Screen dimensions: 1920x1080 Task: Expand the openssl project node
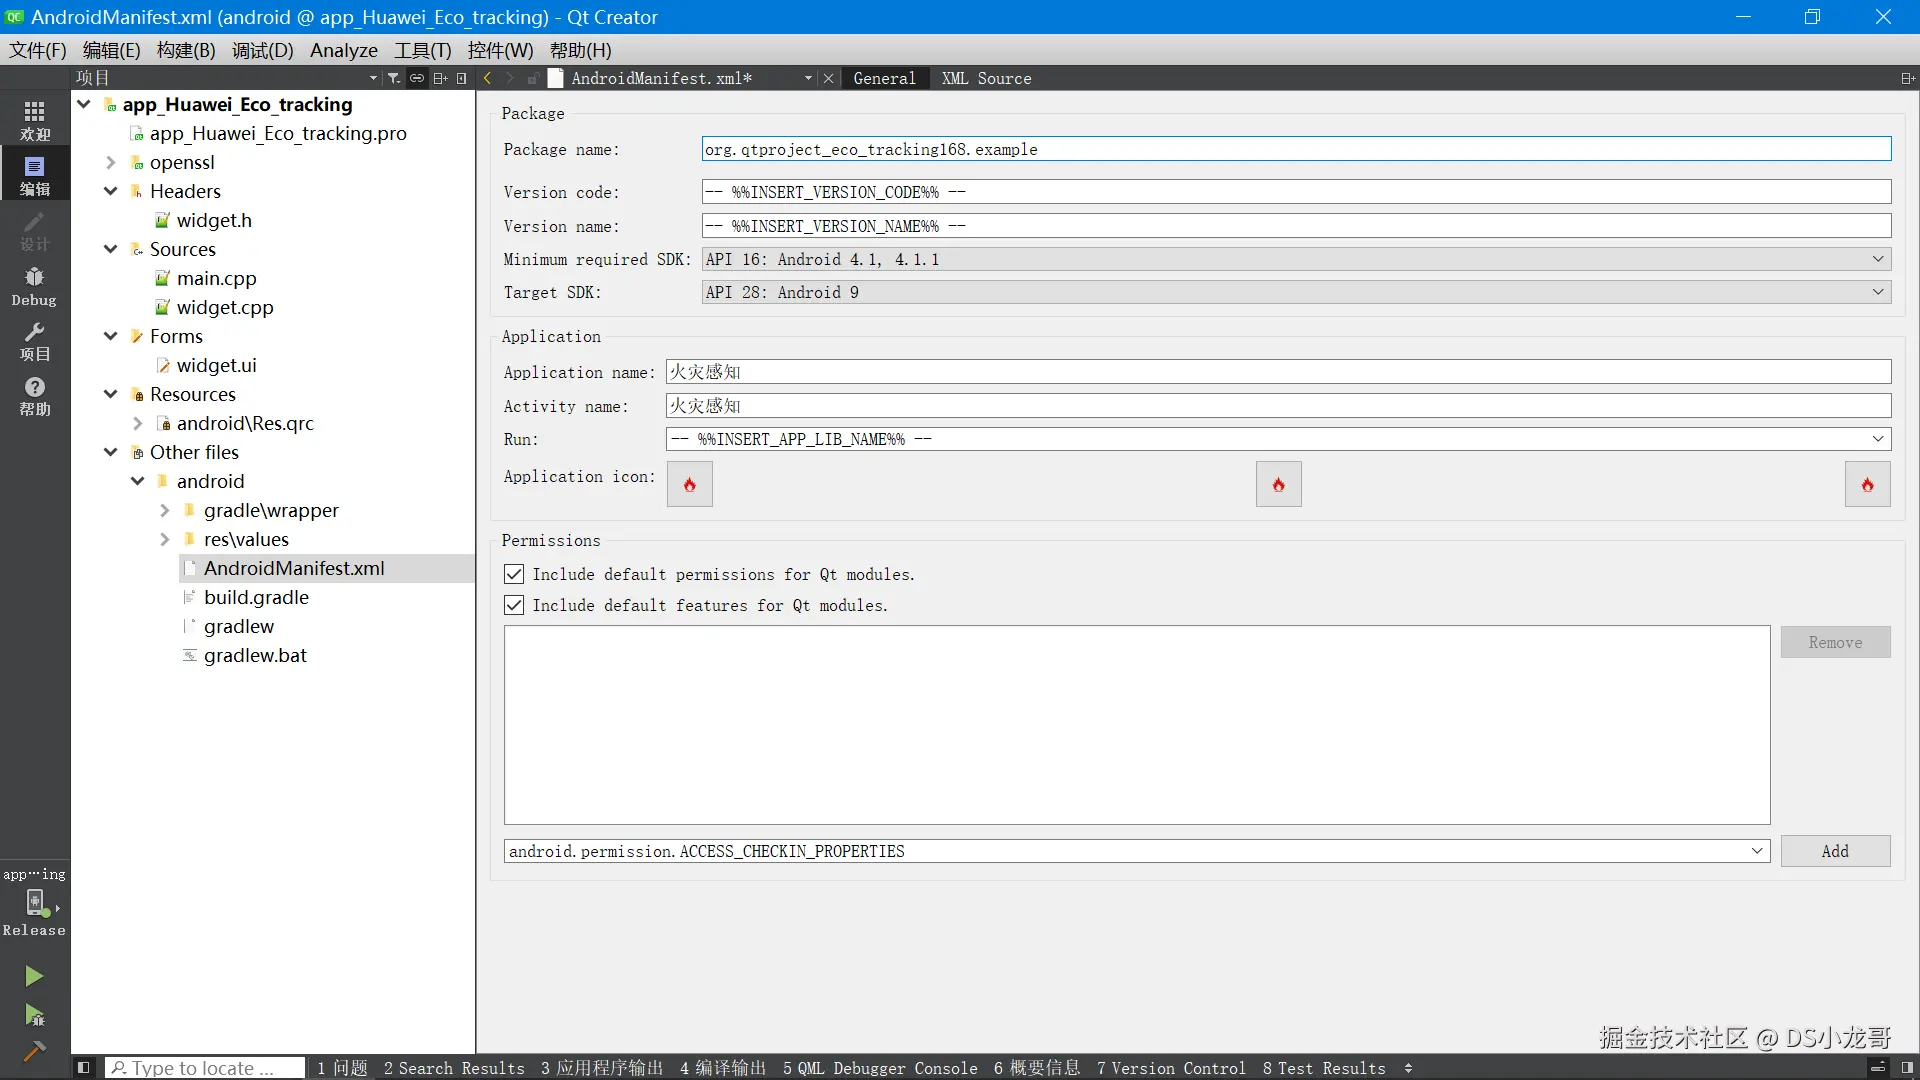111,162
